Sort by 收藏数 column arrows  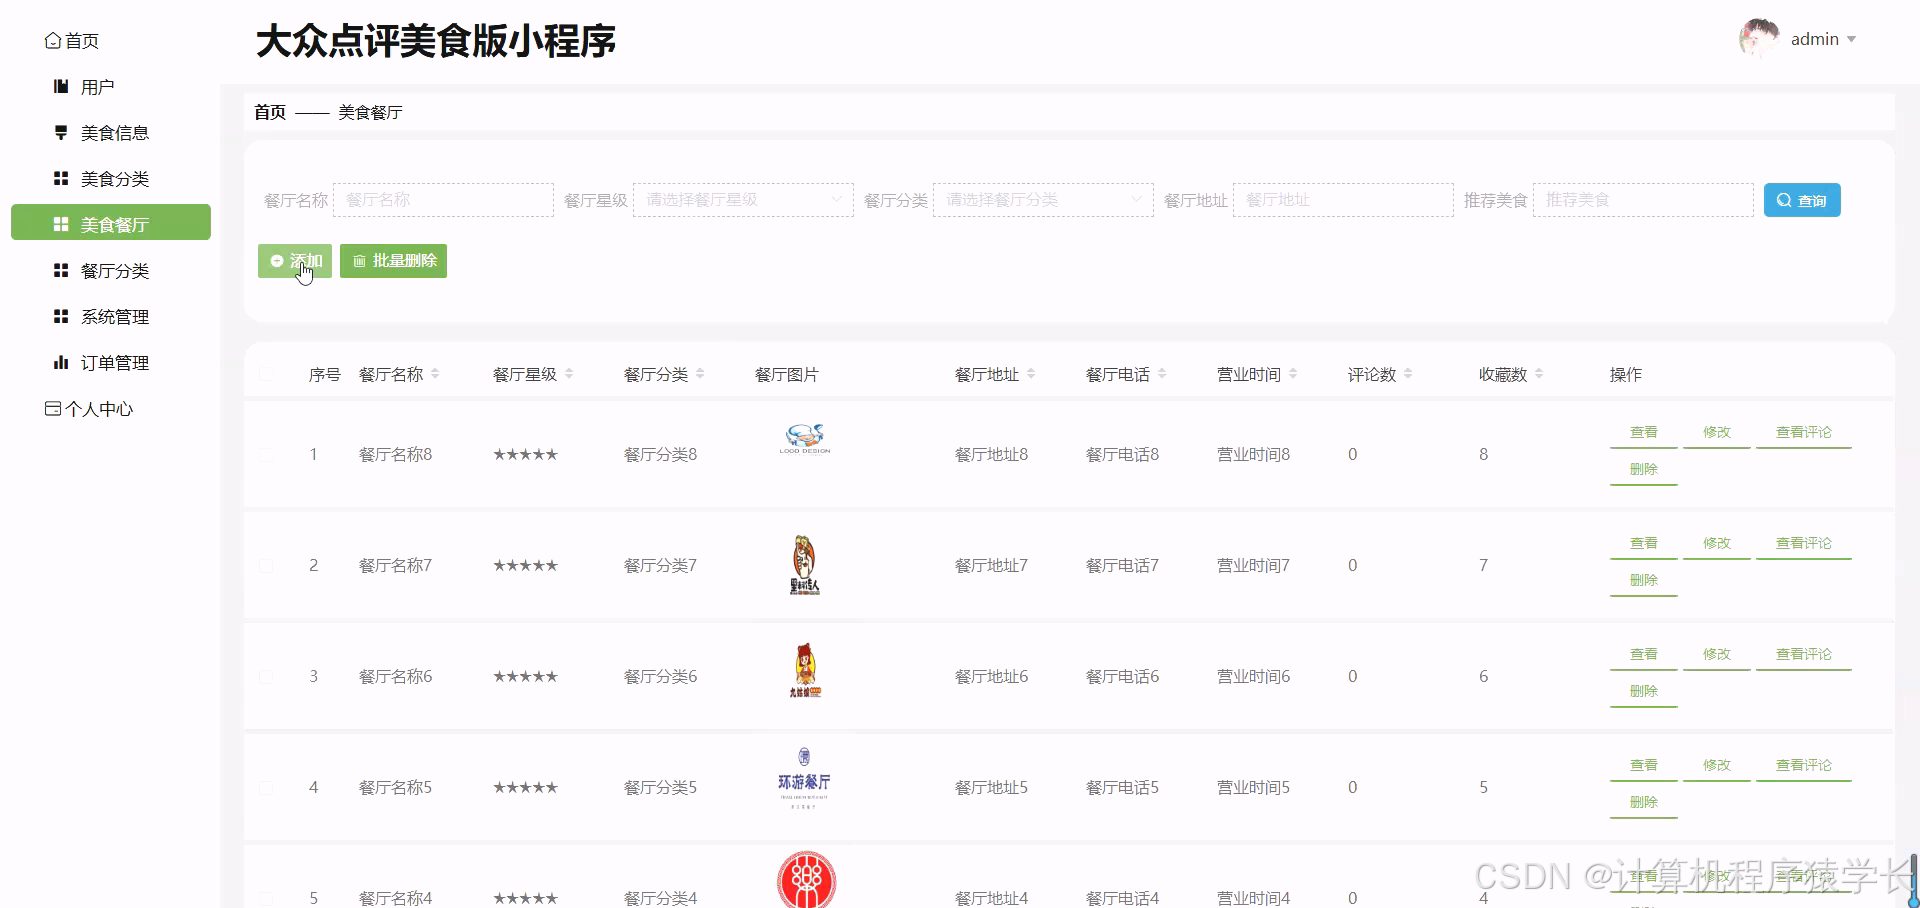coord(1539,374)
